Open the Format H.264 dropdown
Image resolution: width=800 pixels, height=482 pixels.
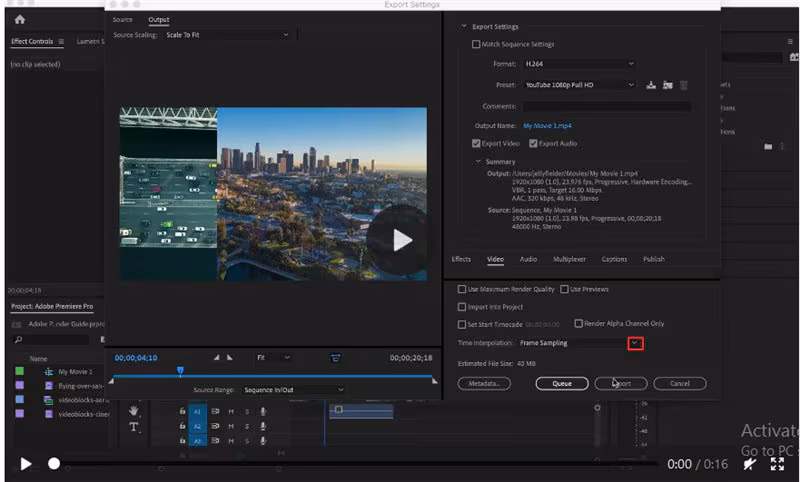[x=579, y=64]
